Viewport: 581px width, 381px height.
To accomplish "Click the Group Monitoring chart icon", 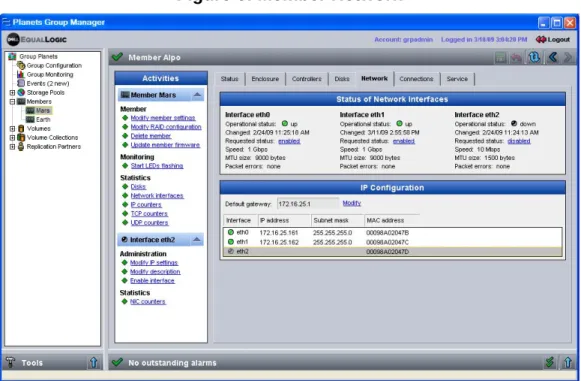I will pyautogui.click(x=21, y=74).
